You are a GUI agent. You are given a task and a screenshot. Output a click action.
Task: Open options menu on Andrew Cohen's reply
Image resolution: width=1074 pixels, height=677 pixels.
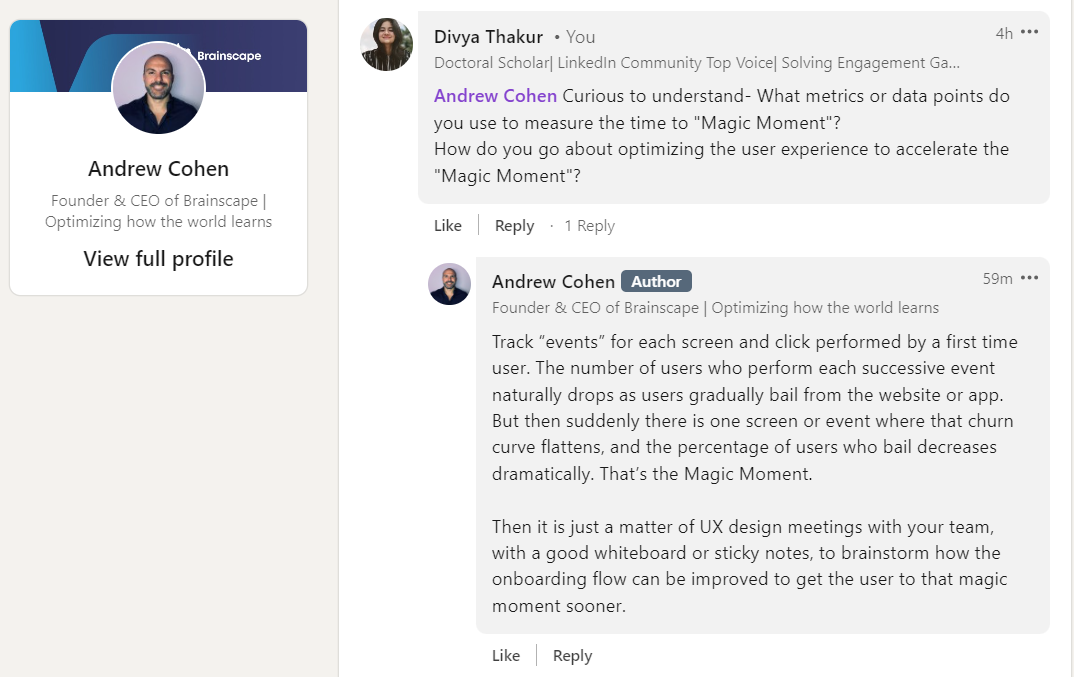pos(1029,278)
